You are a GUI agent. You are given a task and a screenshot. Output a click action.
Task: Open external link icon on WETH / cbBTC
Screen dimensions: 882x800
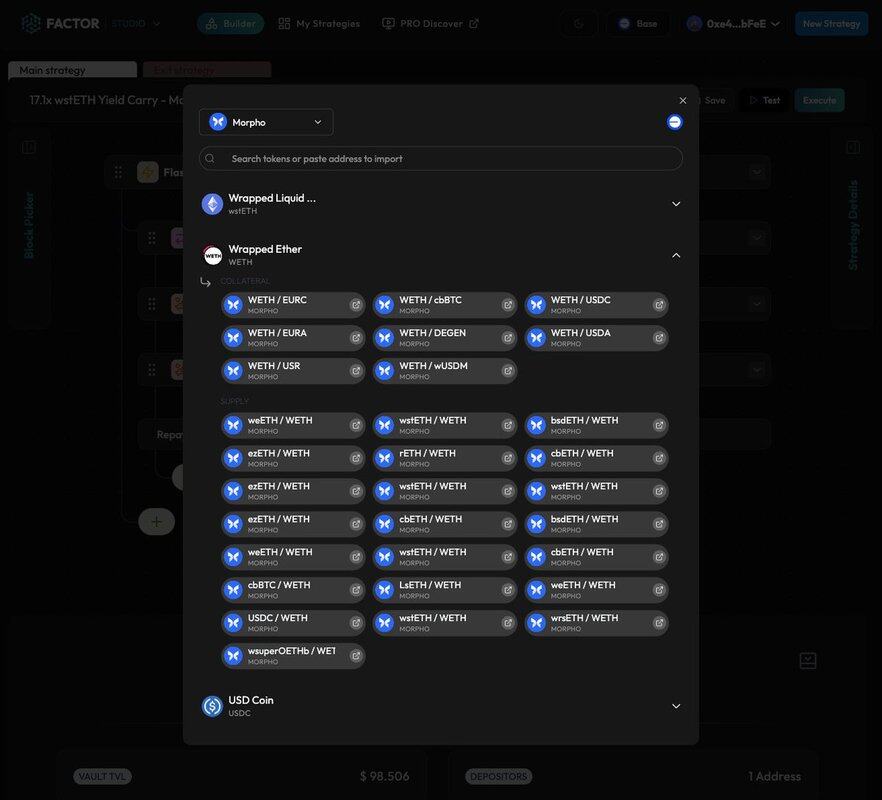pos(508,306)
